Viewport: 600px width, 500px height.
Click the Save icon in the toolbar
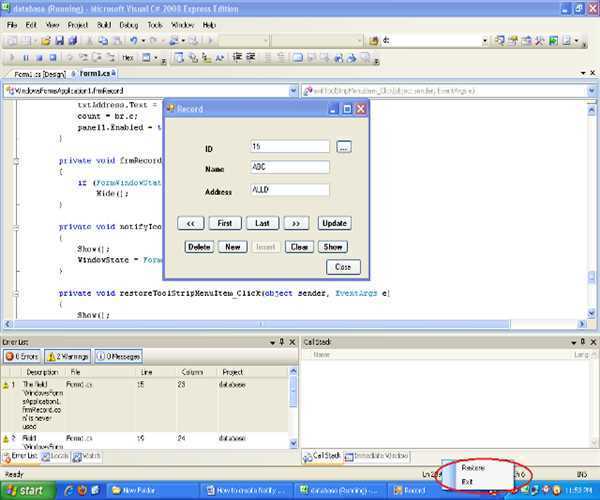(x=59, y=41)
